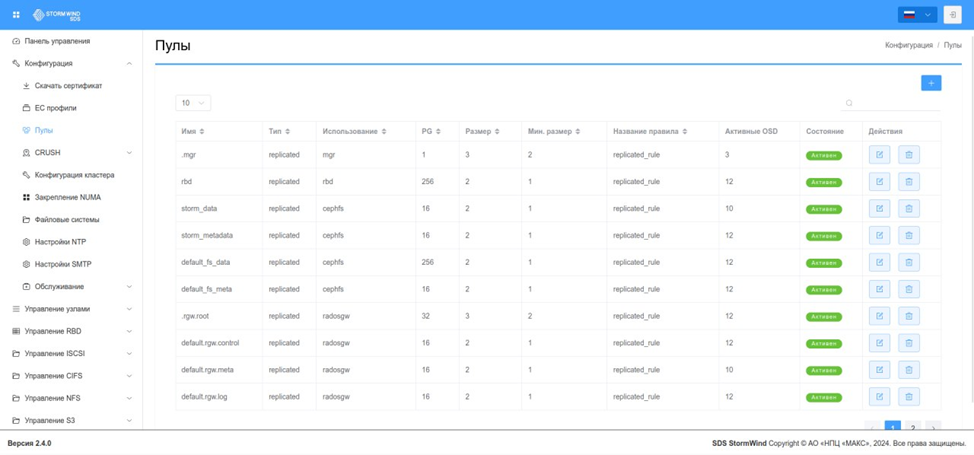
Task: Delete the .mgr pool
Action: tap(909, 155)
